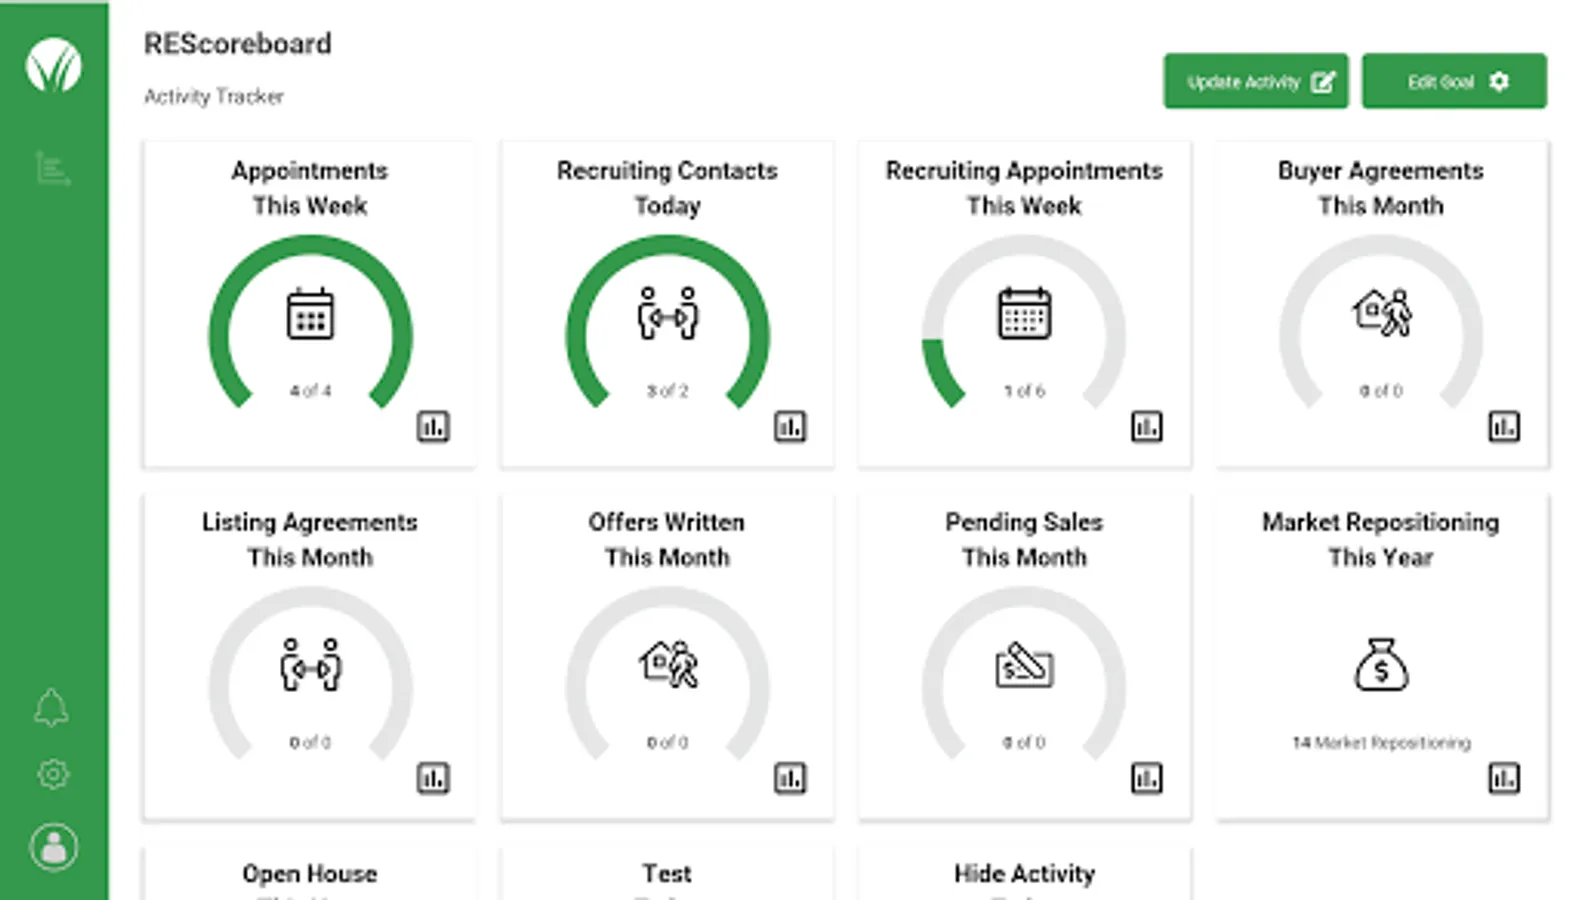This screenshot has width=1578, height=900.
Task: Open the user profile avatar
Action: click(54, 847)
